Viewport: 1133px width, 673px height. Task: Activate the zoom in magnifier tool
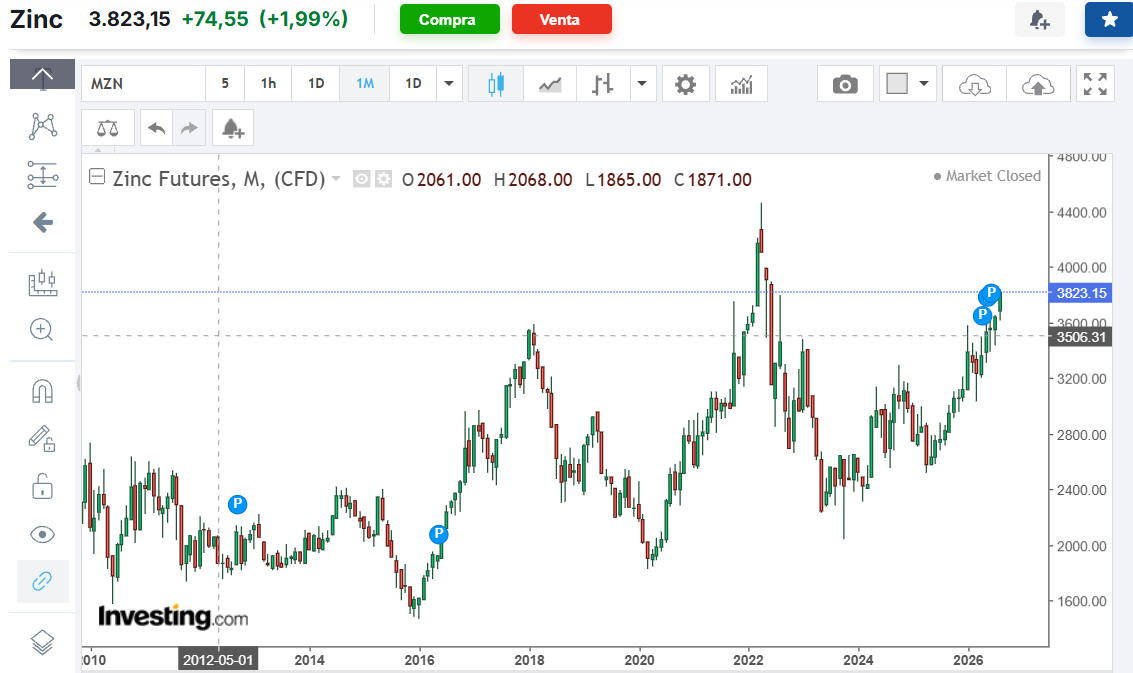point(42,330)
